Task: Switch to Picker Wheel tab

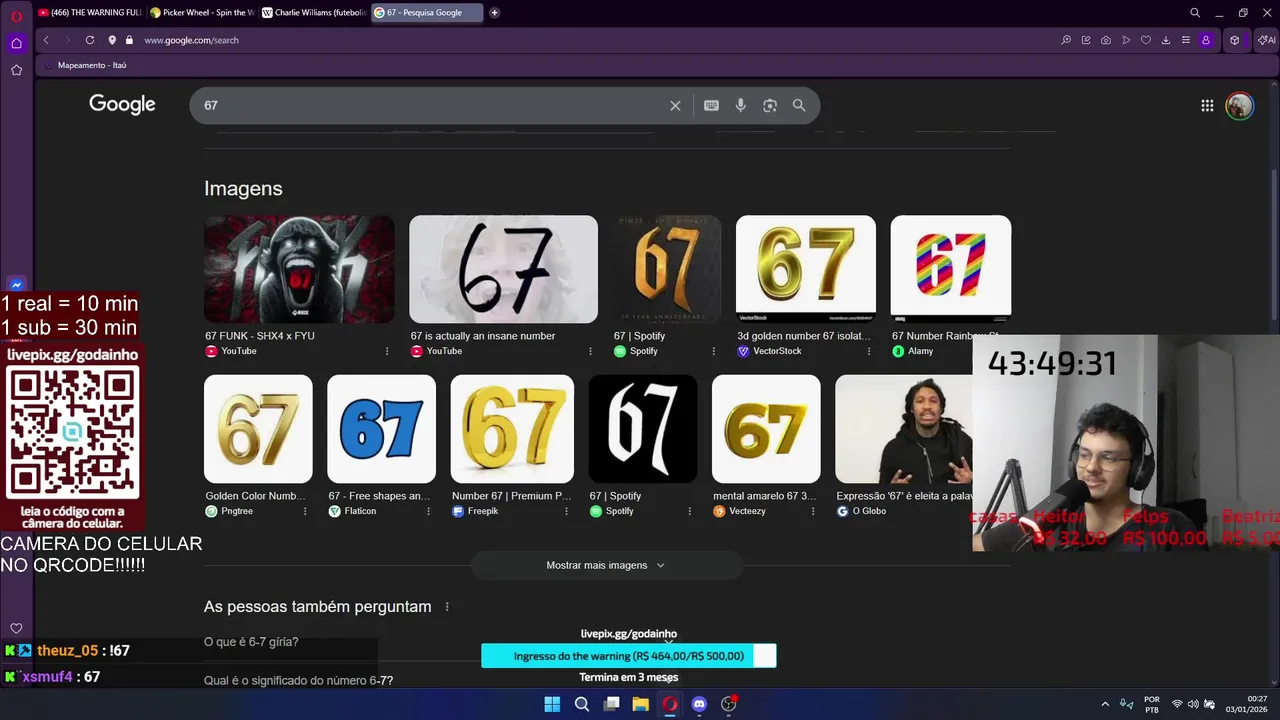Action: pyautogui.click(x=202, y=13)
